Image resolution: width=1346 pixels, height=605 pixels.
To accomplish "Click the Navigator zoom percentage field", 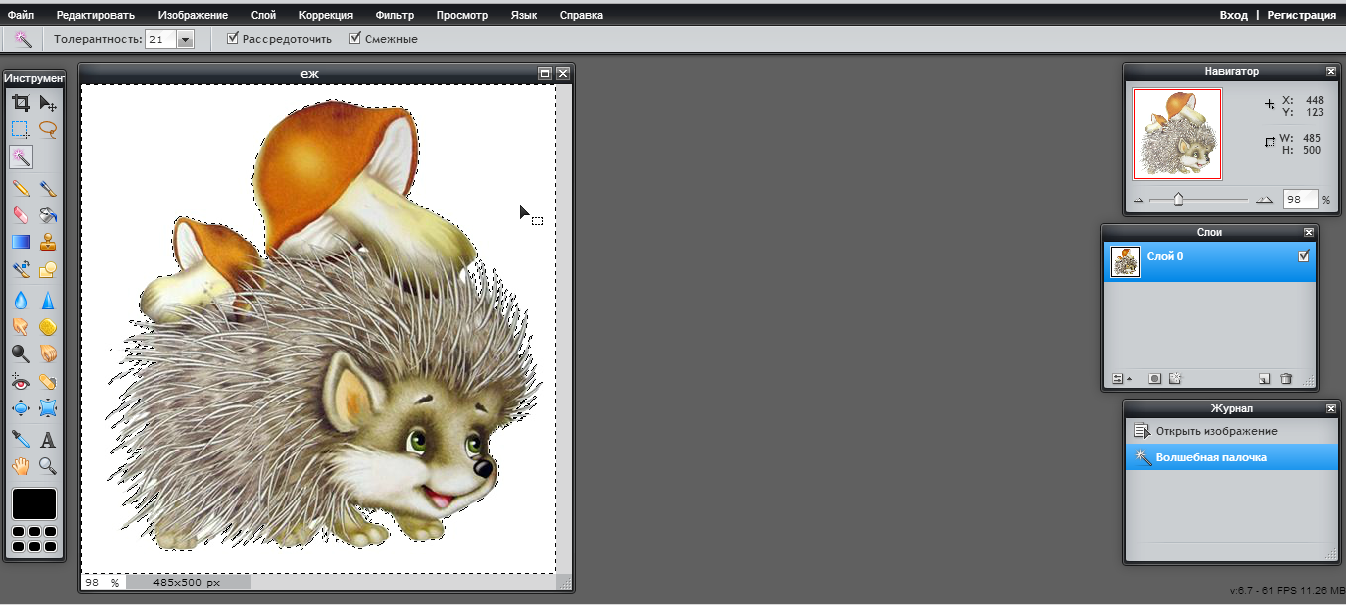I will coord(1300,200).
